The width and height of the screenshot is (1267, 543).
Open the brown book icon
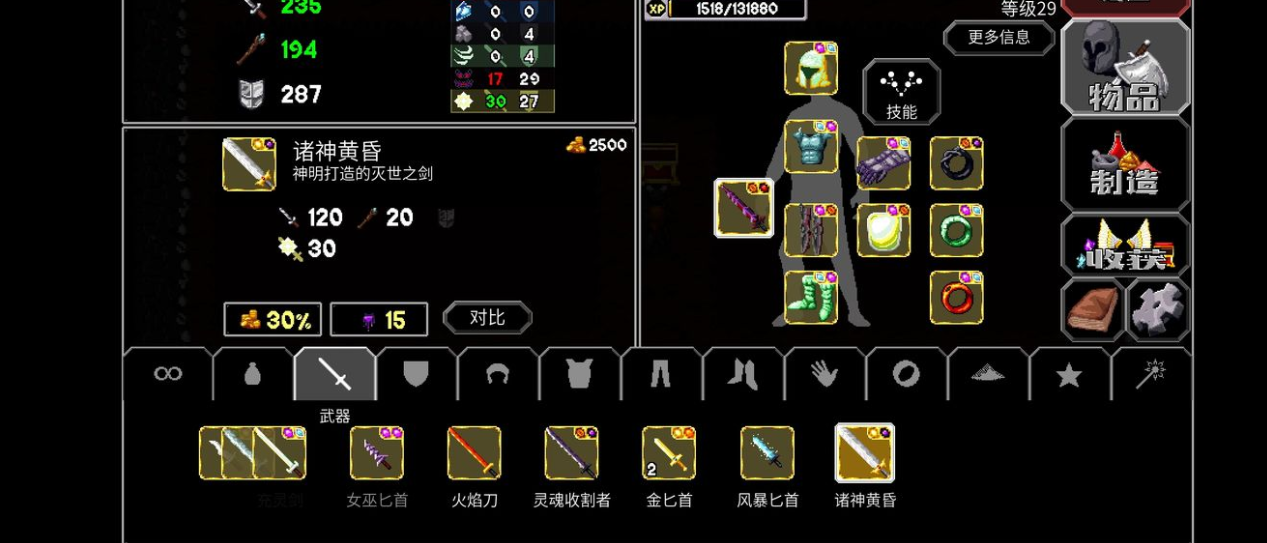click(x=1093, y=309)
